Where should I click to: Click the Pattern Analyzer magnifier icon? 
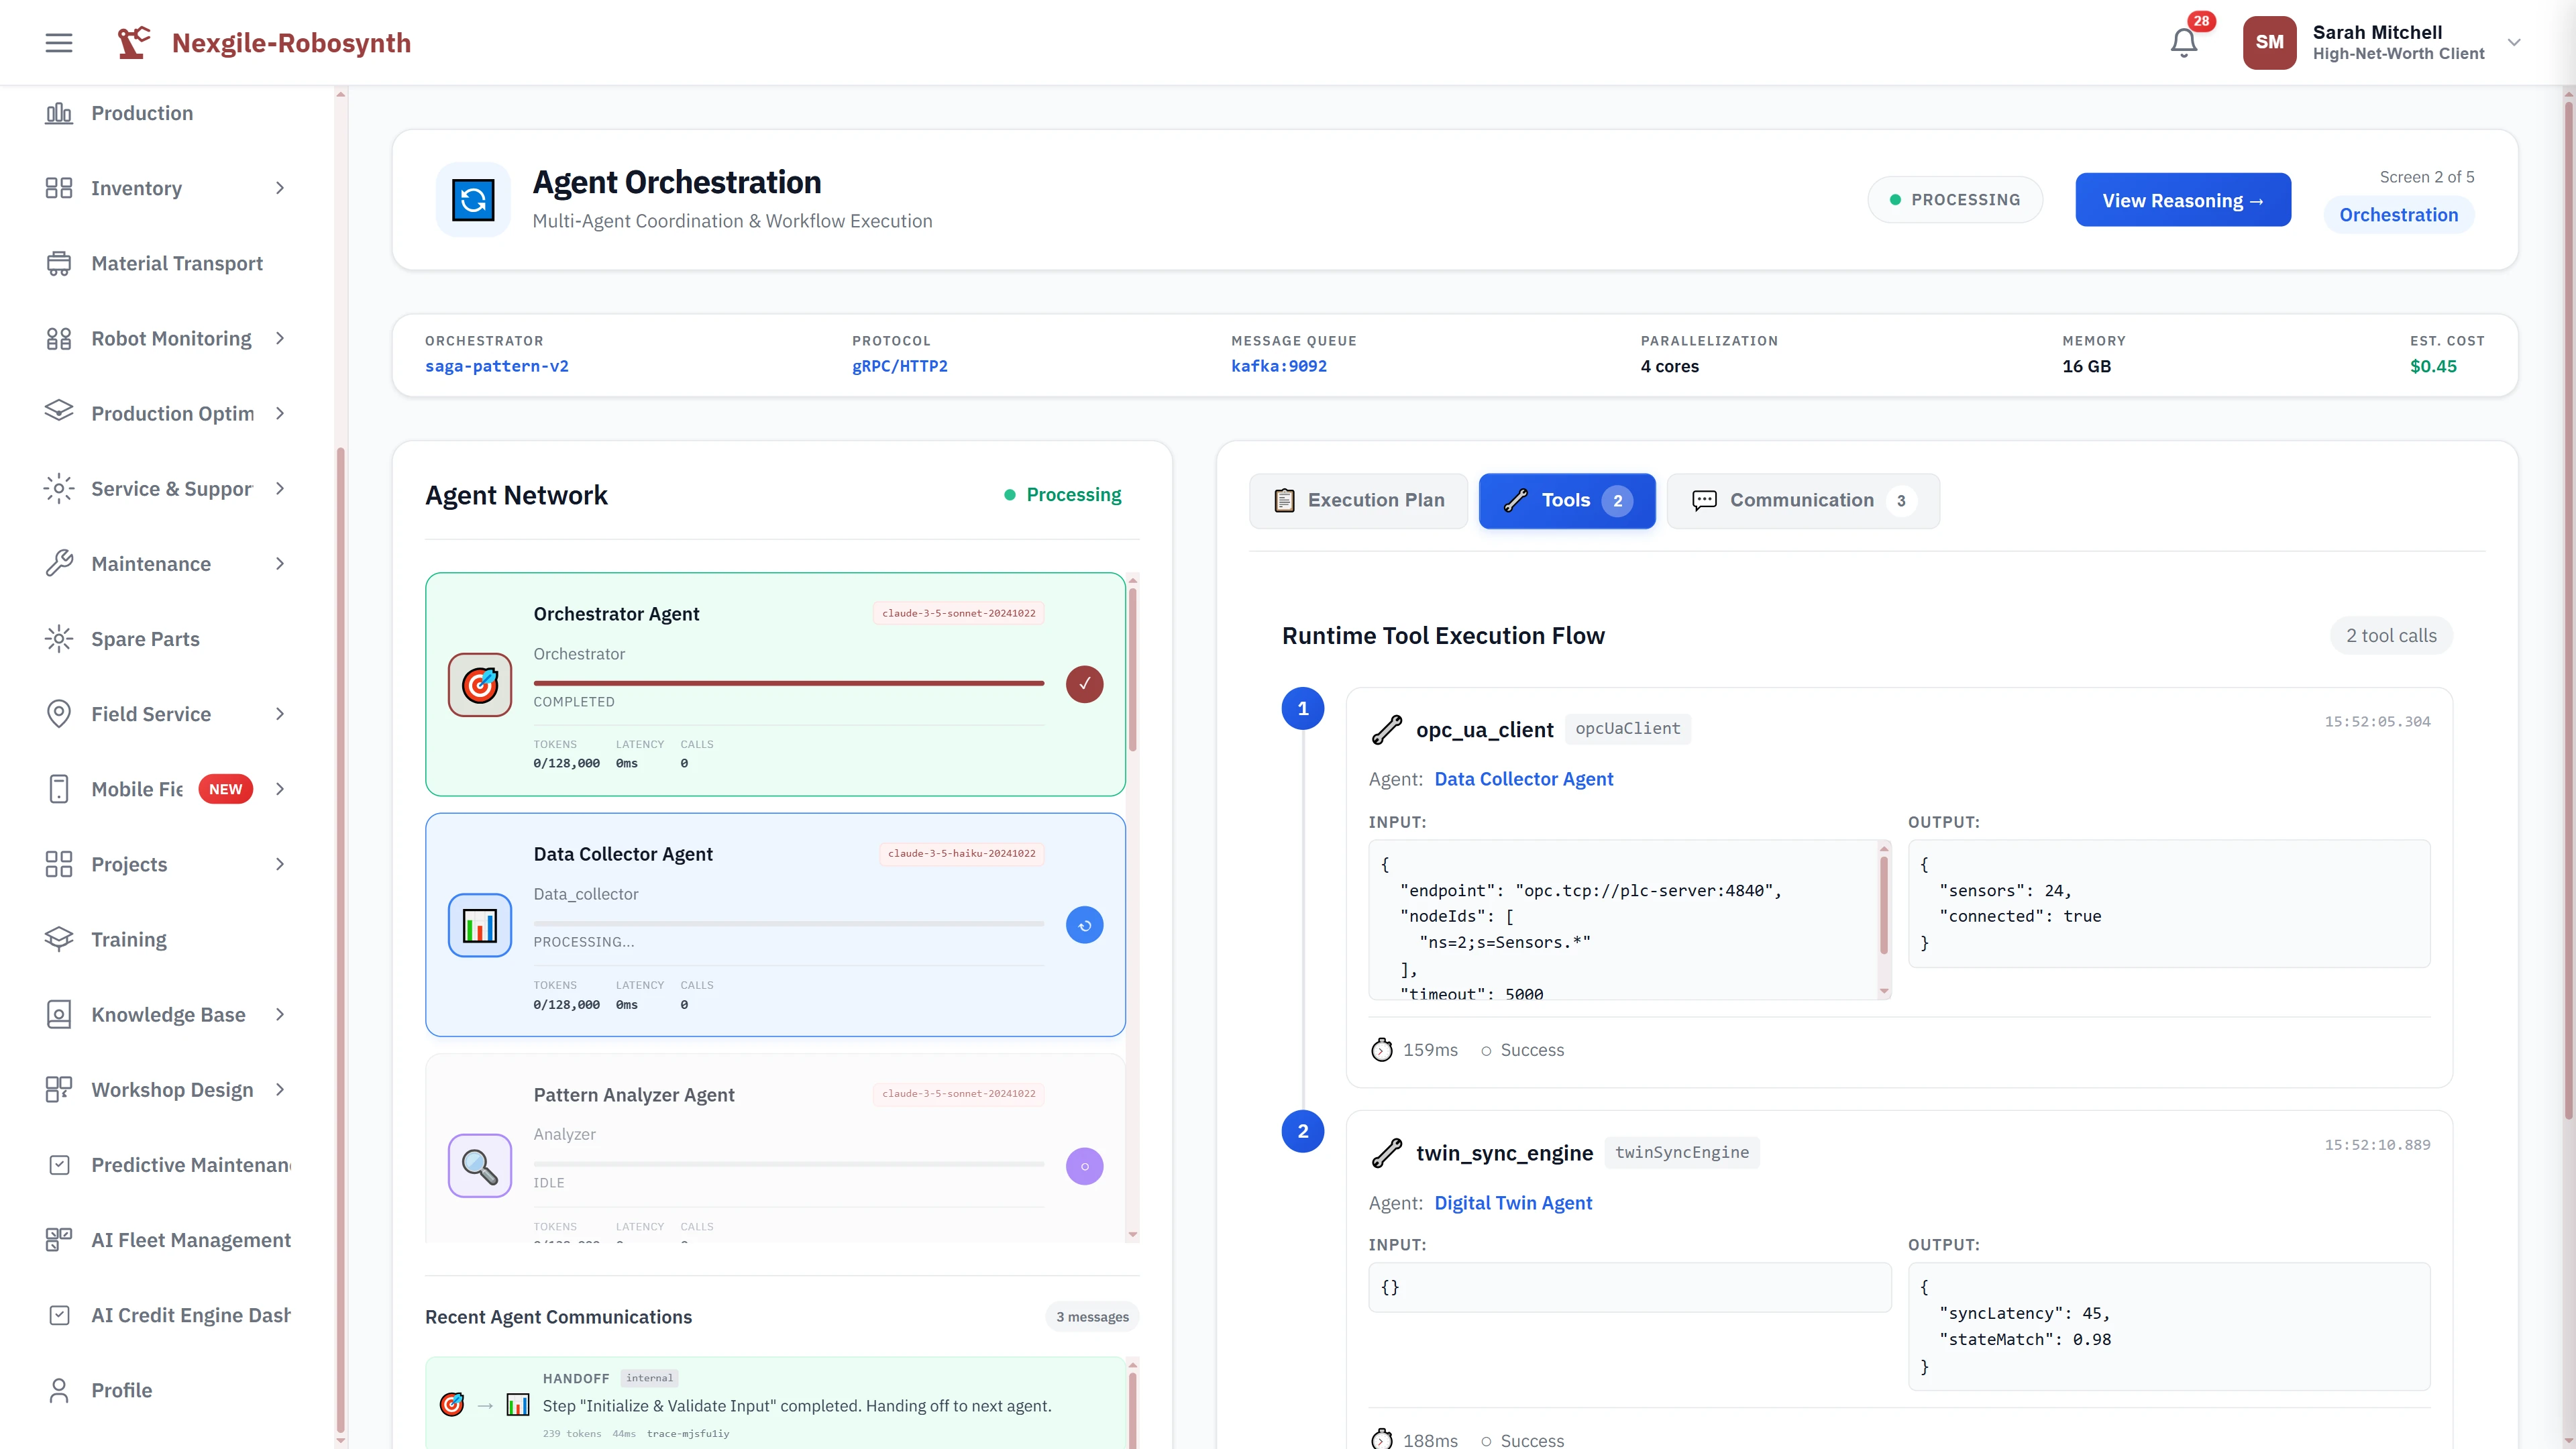point(480,1165)
